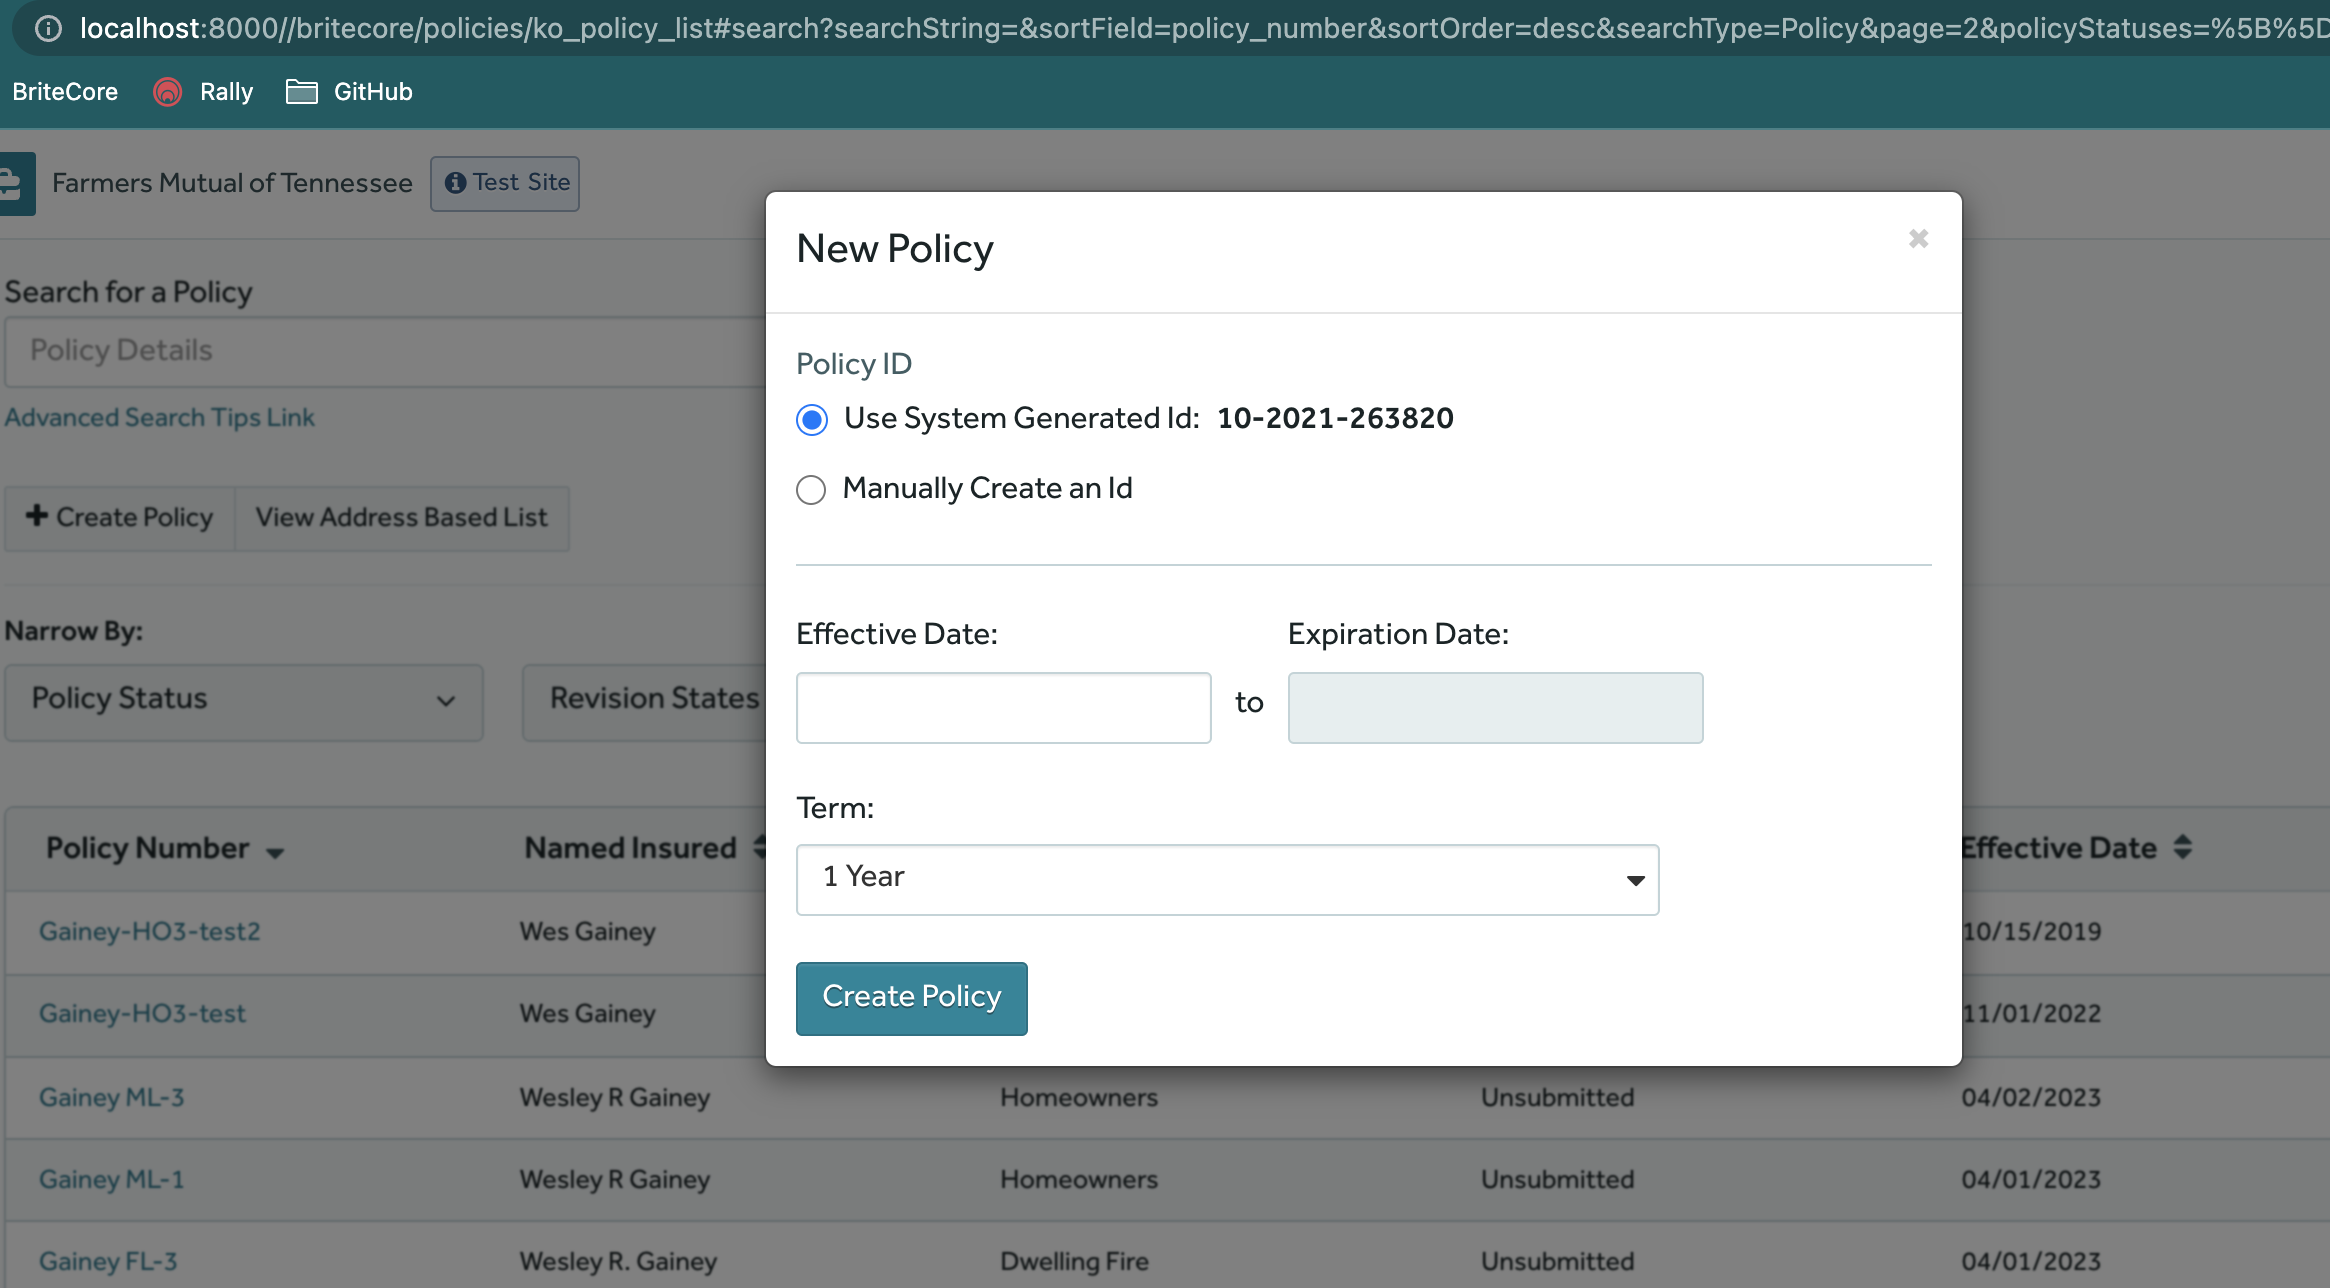Click Effective Date 10/15/2019 cell

(x=2031, y=931)
